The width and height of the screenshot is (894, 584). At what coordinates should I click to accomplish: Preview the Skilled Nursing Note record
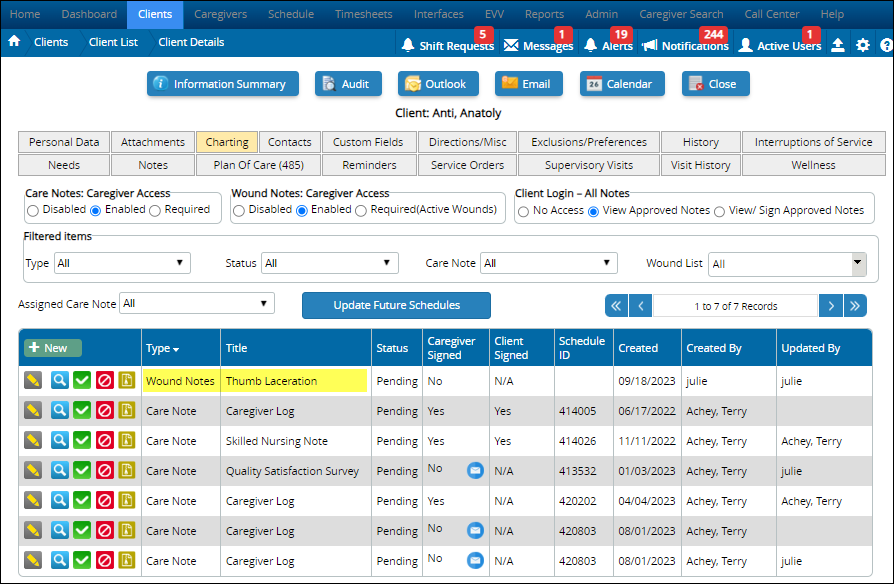60,440
